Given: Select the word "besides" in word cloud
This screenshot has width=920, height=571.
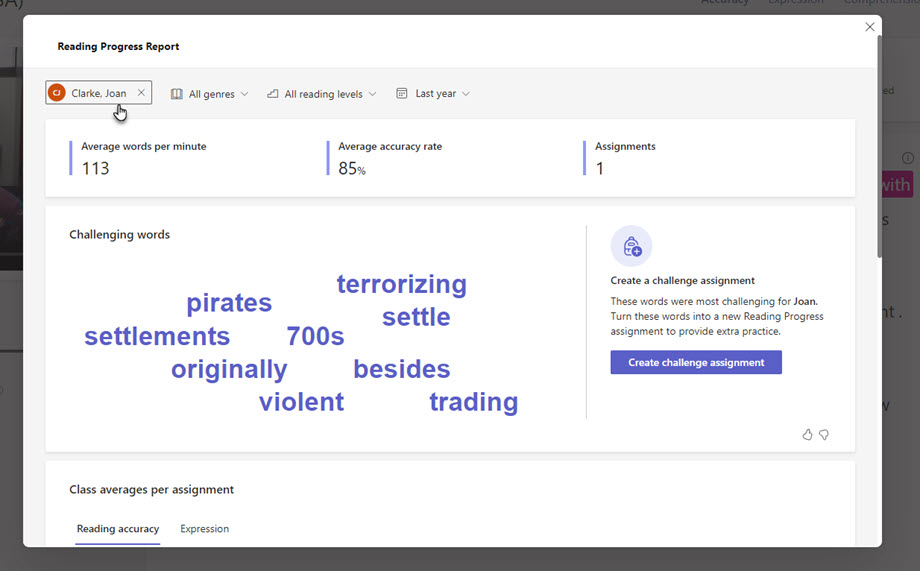Looking at the screenshot, I should point(401,369).
